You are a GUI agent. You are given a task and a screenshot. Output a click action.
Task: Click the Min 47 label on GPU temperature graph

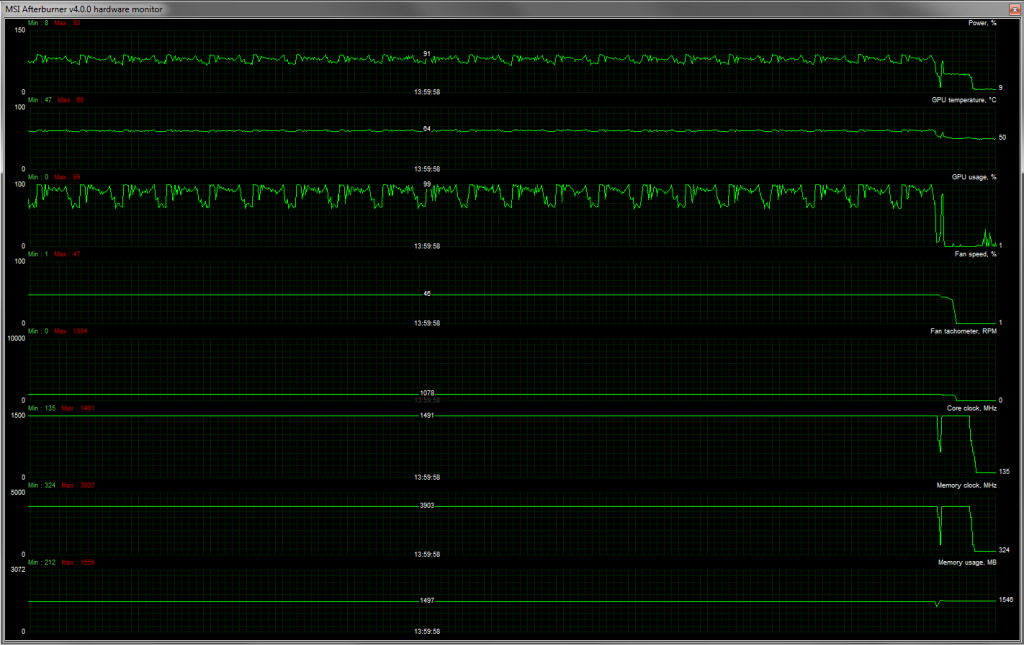click(40, 100)
